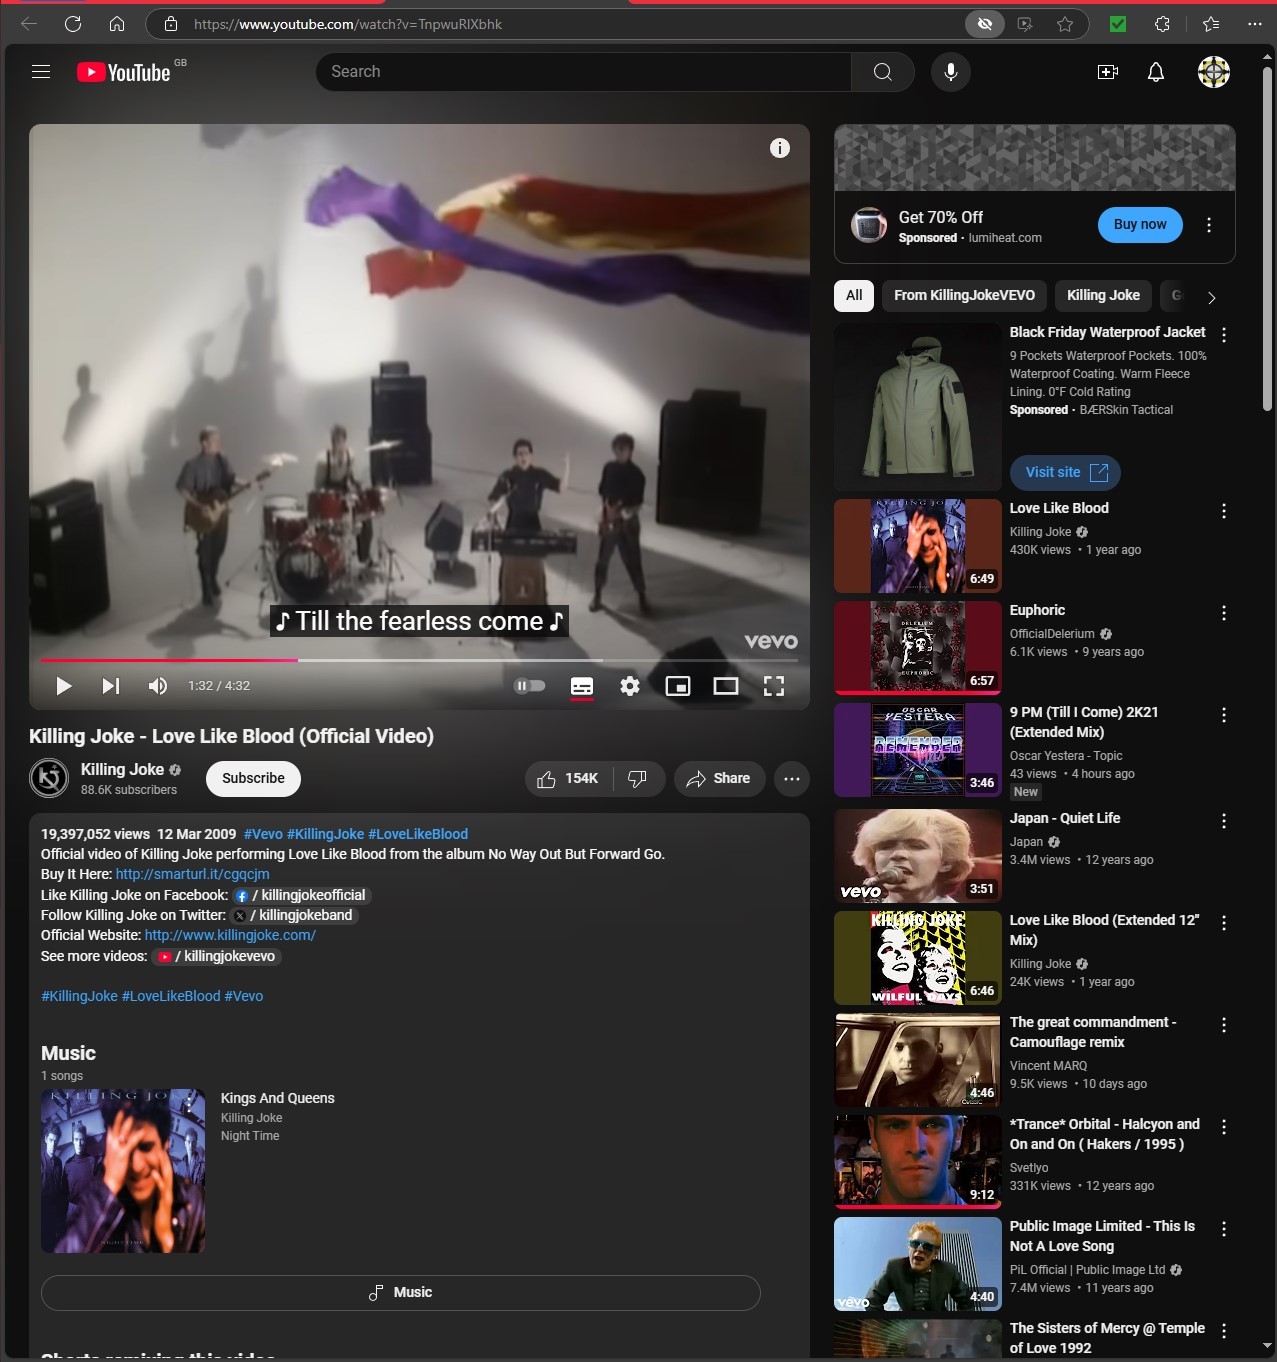Go to the YouTube home logo
This screenshot has width=1277, height=1362.
pos(124,72)
